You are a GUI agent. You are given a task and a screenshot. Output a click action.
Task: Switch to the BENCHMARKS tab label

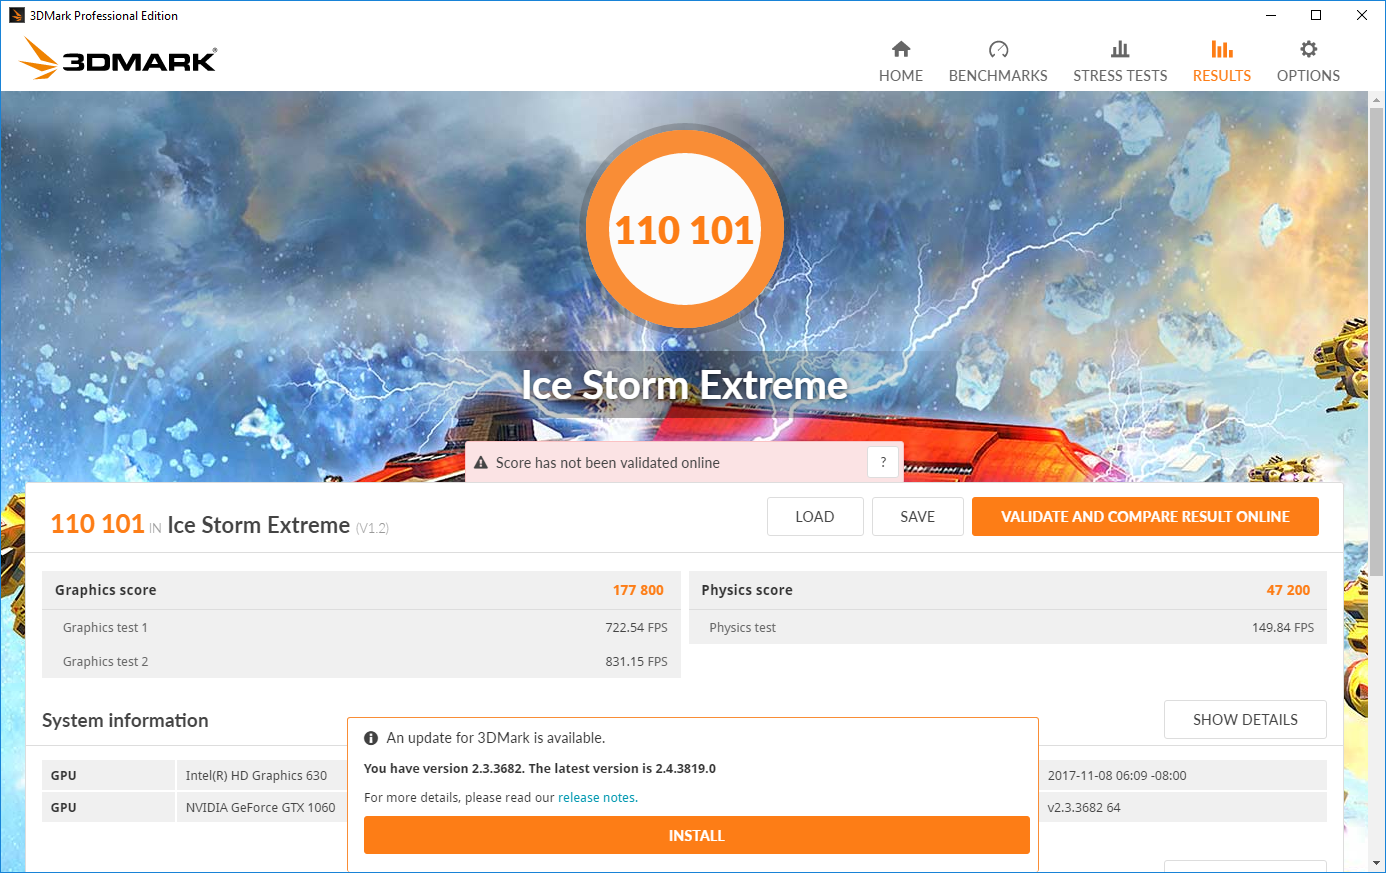[x=998, y=76]
